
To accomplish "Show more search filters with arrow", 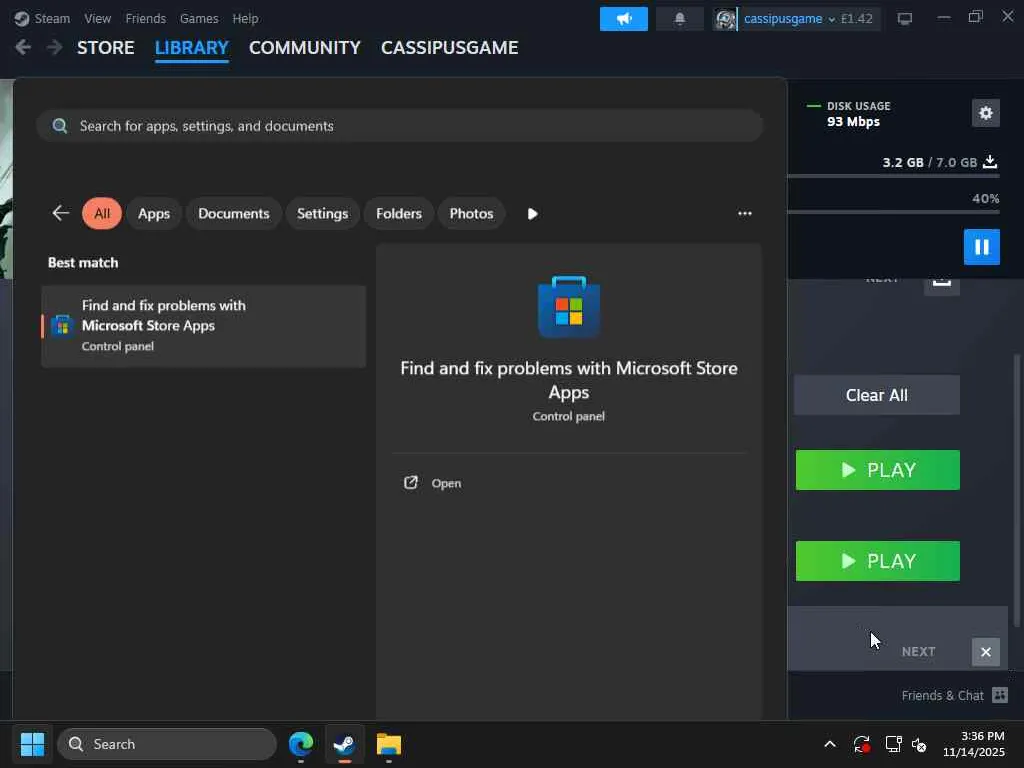I will point(532,214).
